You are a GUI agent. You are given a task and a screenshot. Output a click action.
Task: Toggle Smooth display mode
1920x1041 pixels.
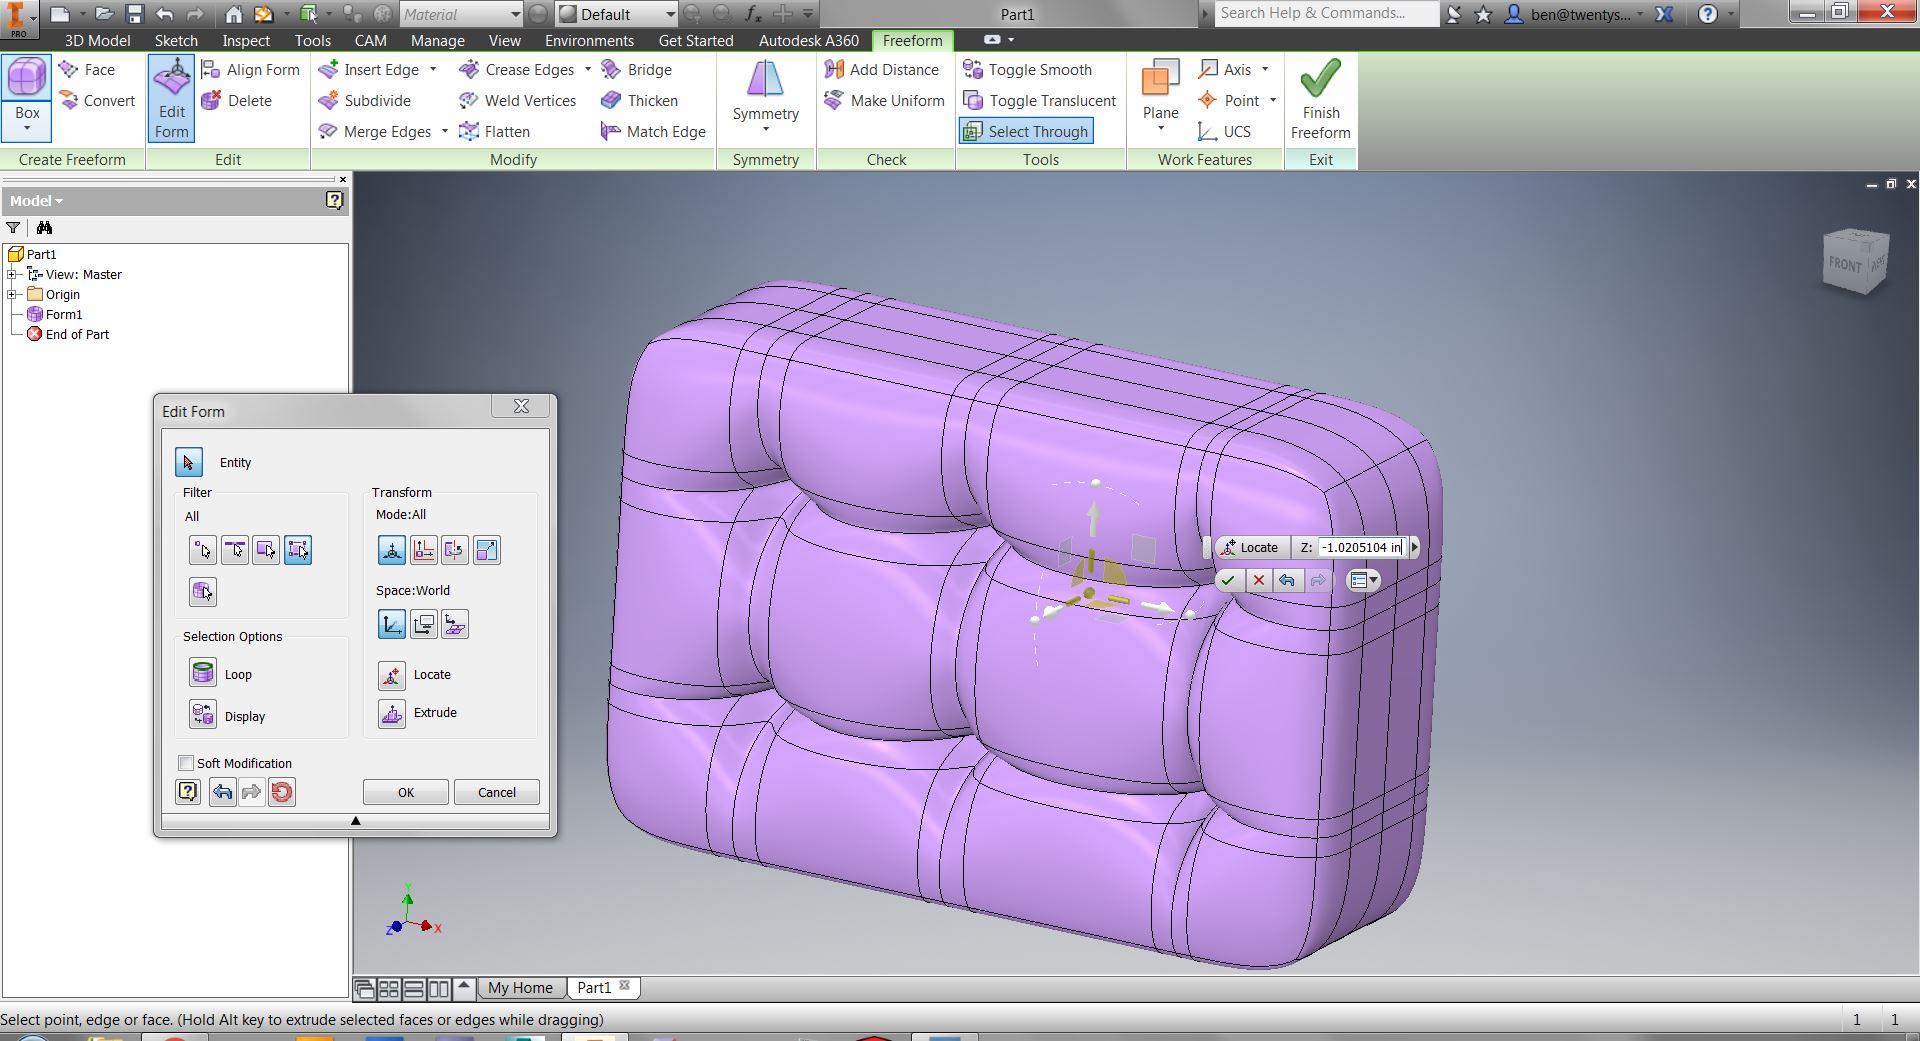[x=1028, y=70]
